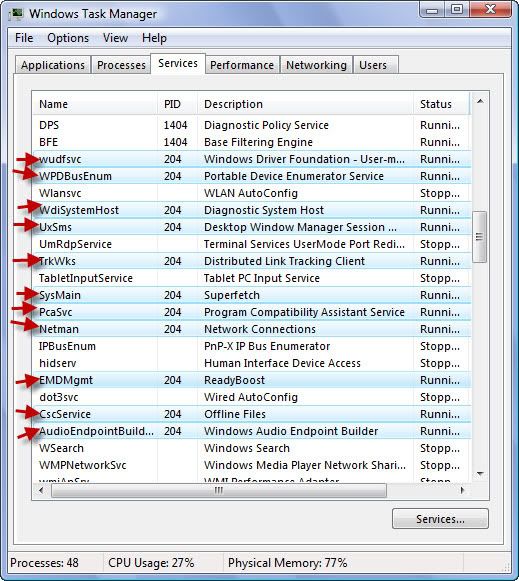This screenshot has width=519, height=581.
Task: Click the Physical Memory: 77% status entry
Action: click(287, 563)
